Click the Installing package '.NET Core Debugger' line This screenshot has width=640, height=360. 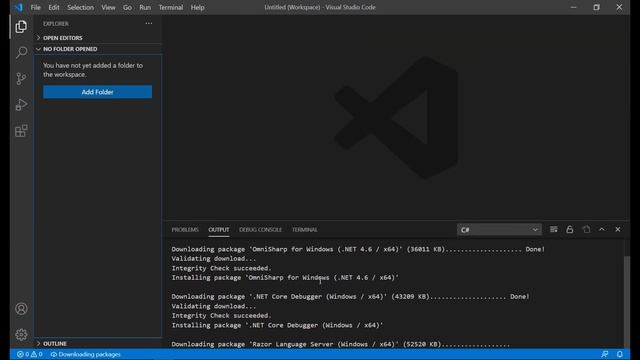click(278, 325)
